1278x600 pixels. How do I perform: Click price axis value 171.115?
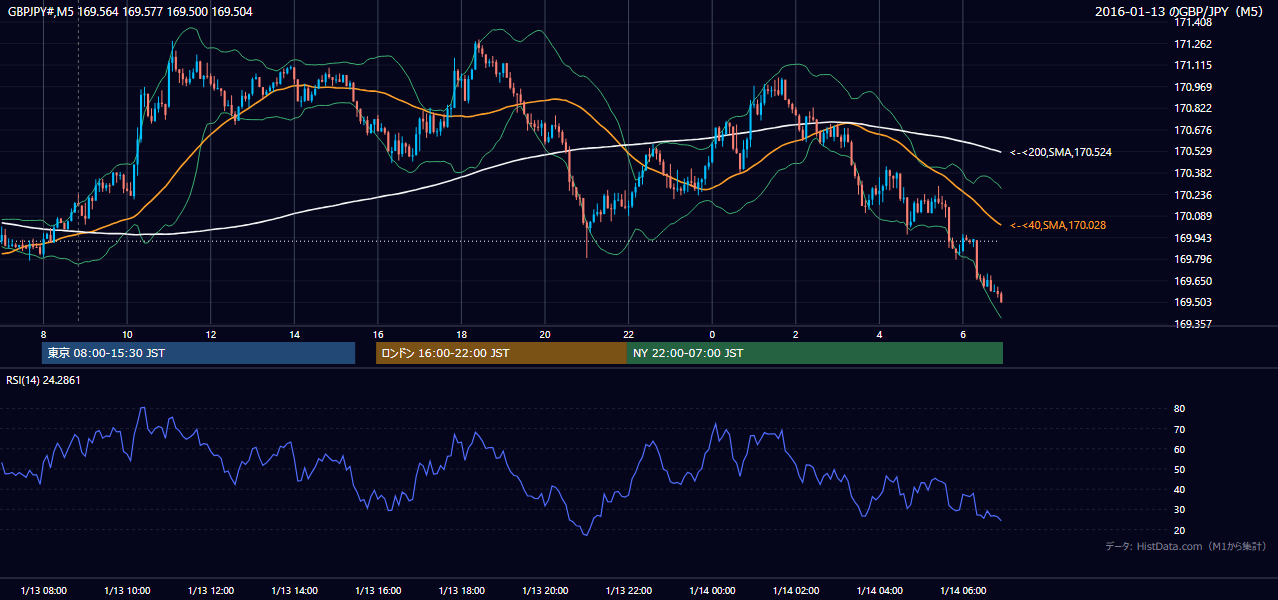pyautogui.click(x=1193, y=65)
